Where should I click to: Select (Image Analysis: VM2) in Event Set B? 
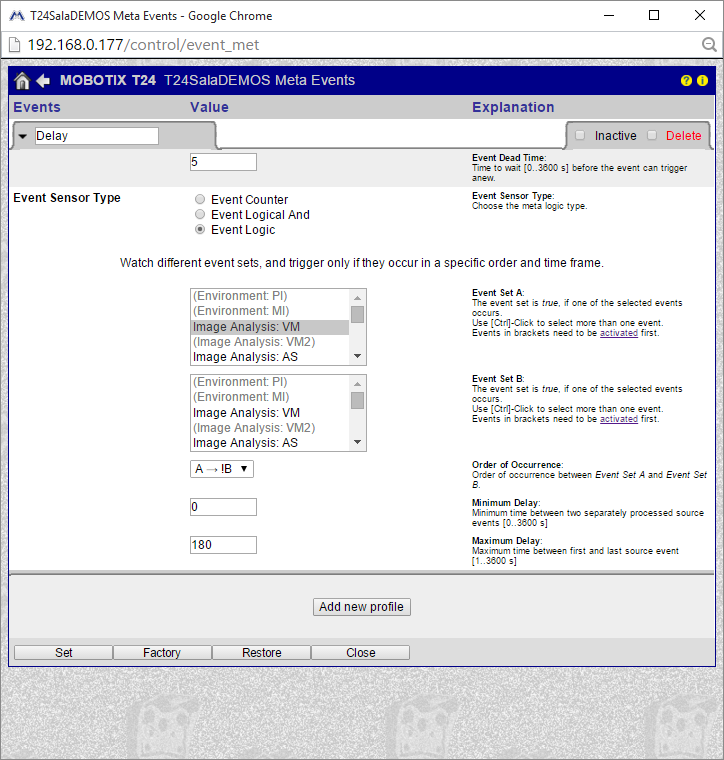coord(270,428)
